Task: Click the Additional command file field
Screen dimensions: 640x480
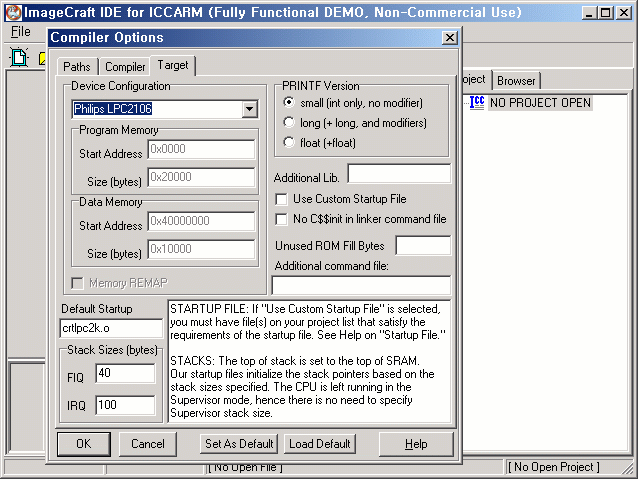Action: [361, 285]
